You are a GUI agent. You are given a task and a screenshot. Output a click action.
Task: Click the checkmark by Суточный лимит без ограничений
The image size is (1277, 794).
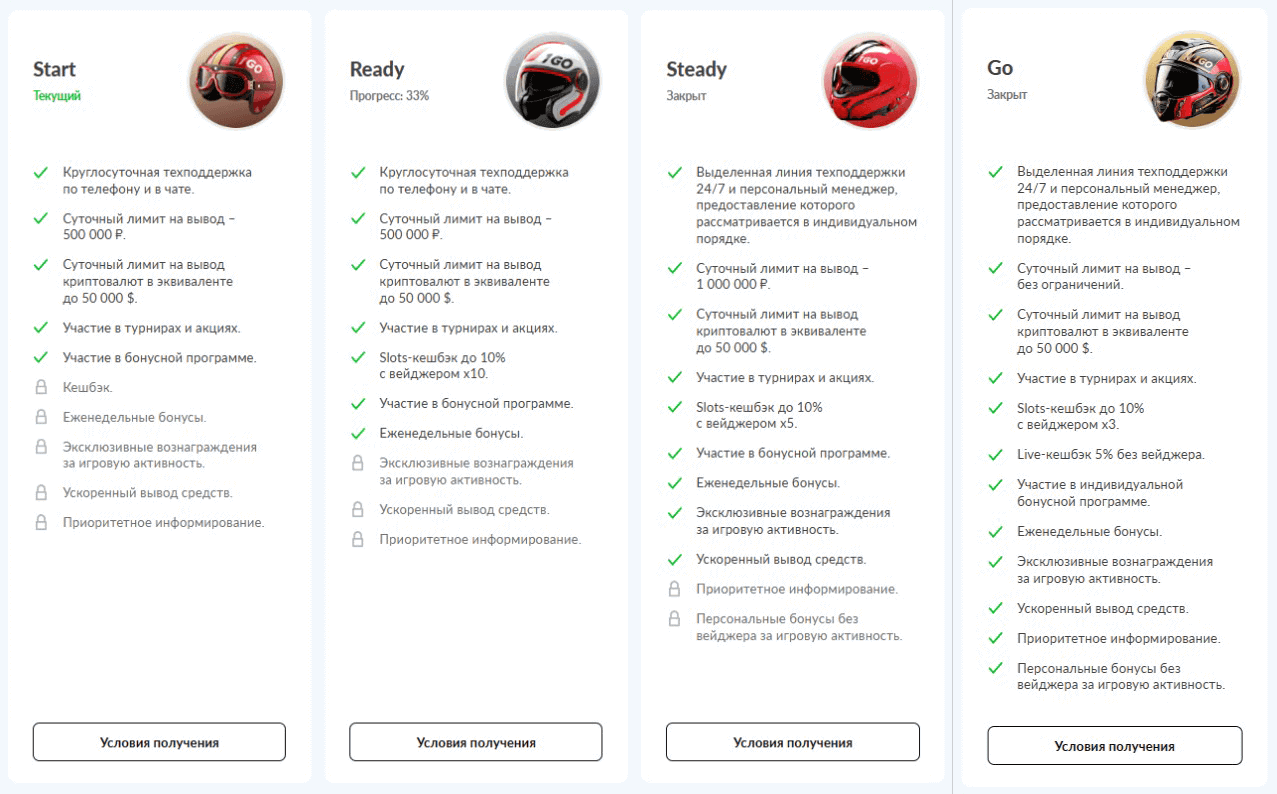pyautogui.click(x=995, y=269)
